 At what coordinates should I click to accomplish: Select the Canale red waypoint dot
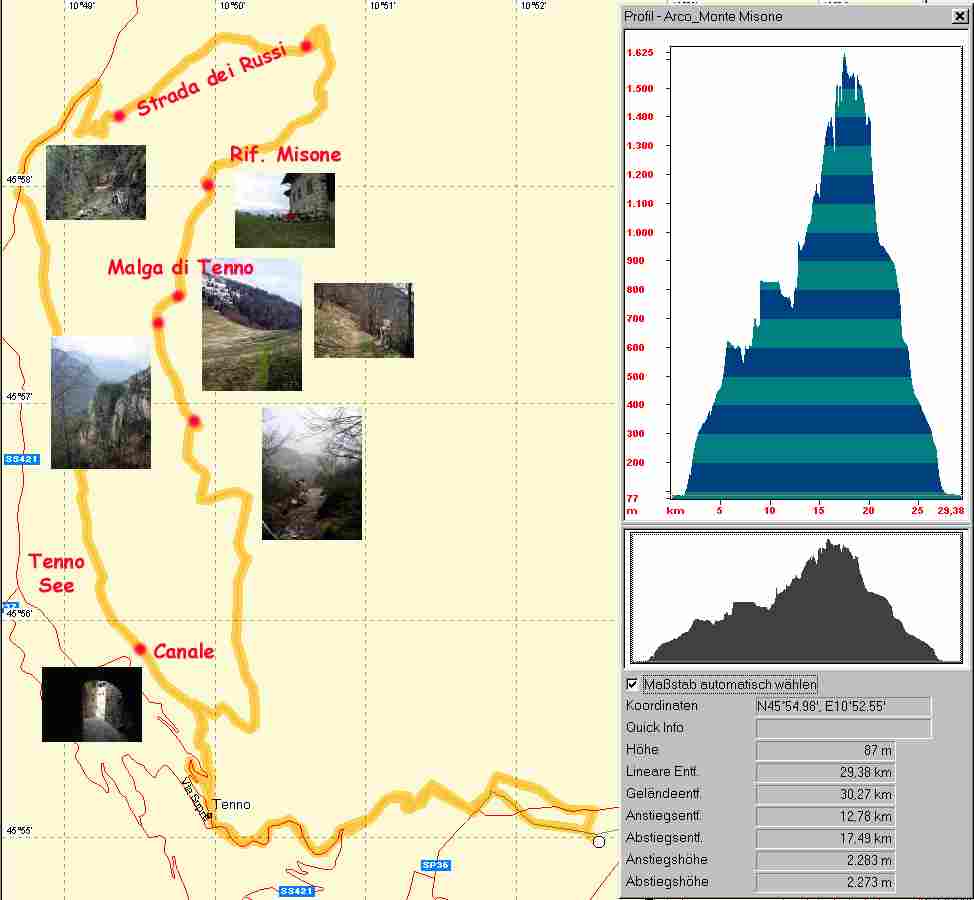pos(140,649)
